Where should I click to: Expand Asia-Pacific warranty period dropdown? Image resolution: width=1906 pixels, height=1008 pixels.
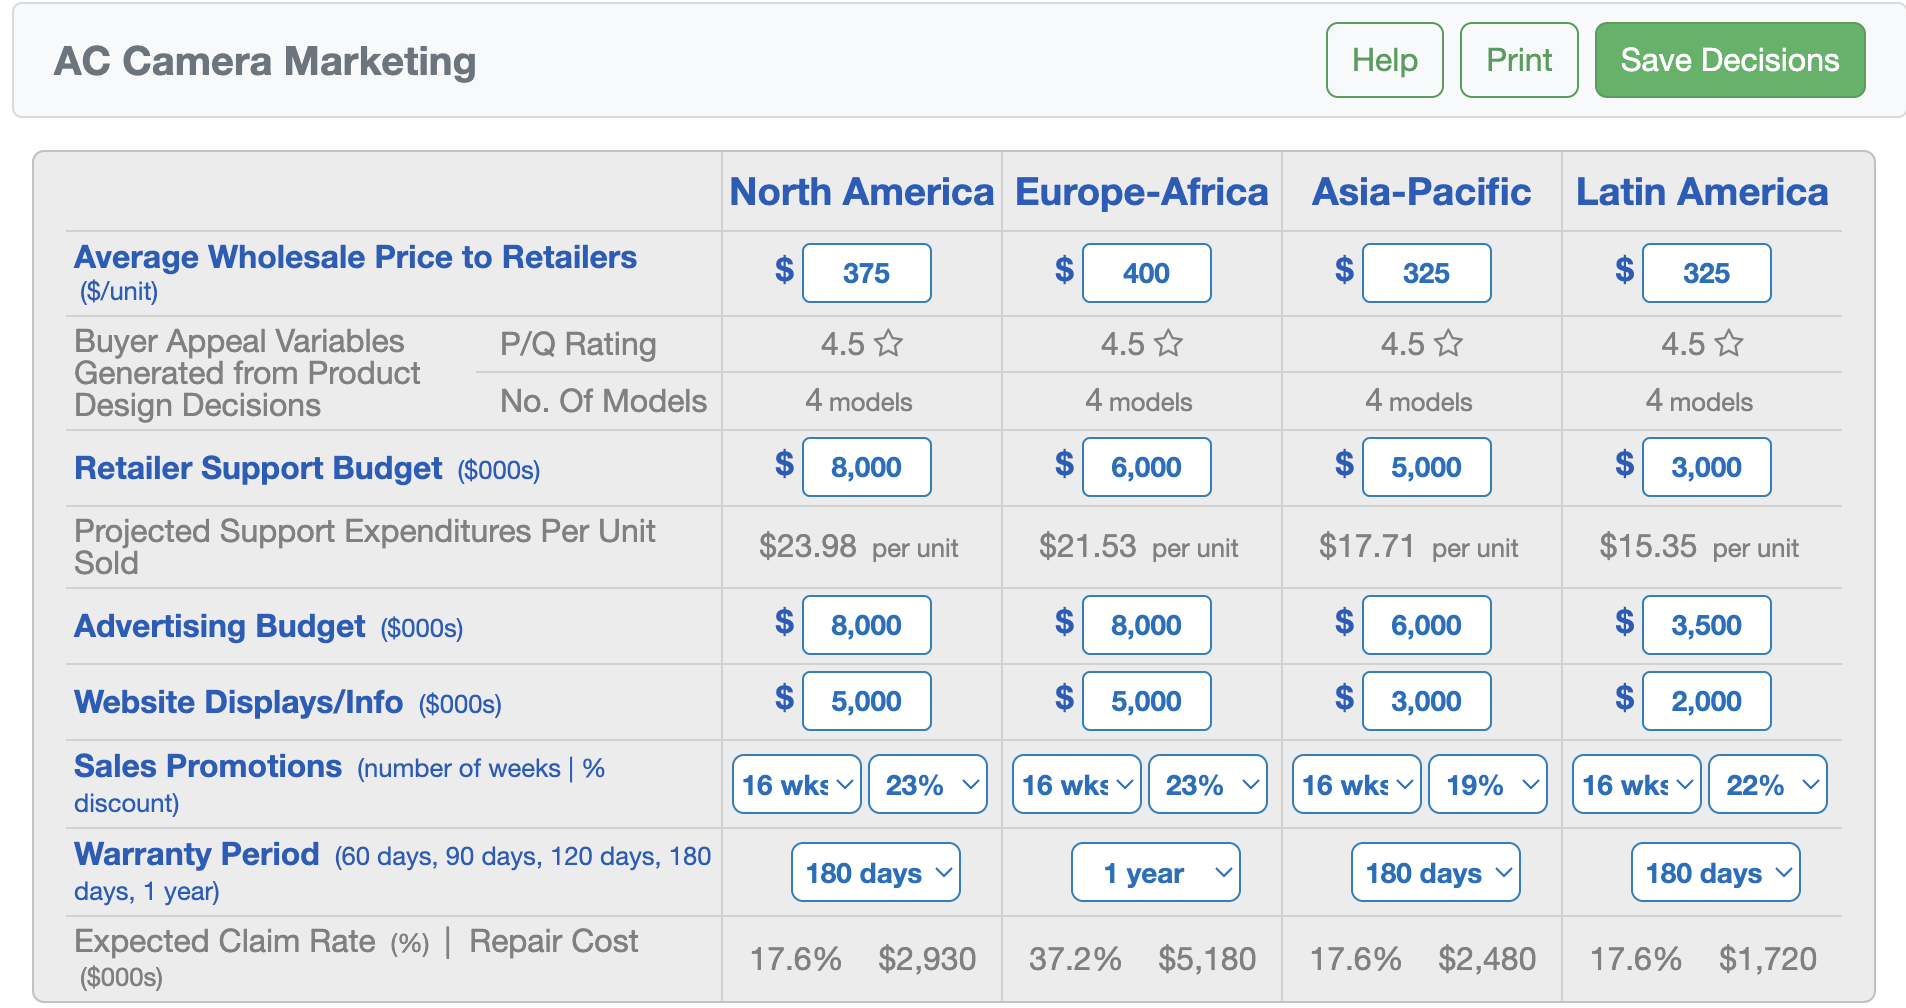pyautogui.click(x=1435, y=873)
